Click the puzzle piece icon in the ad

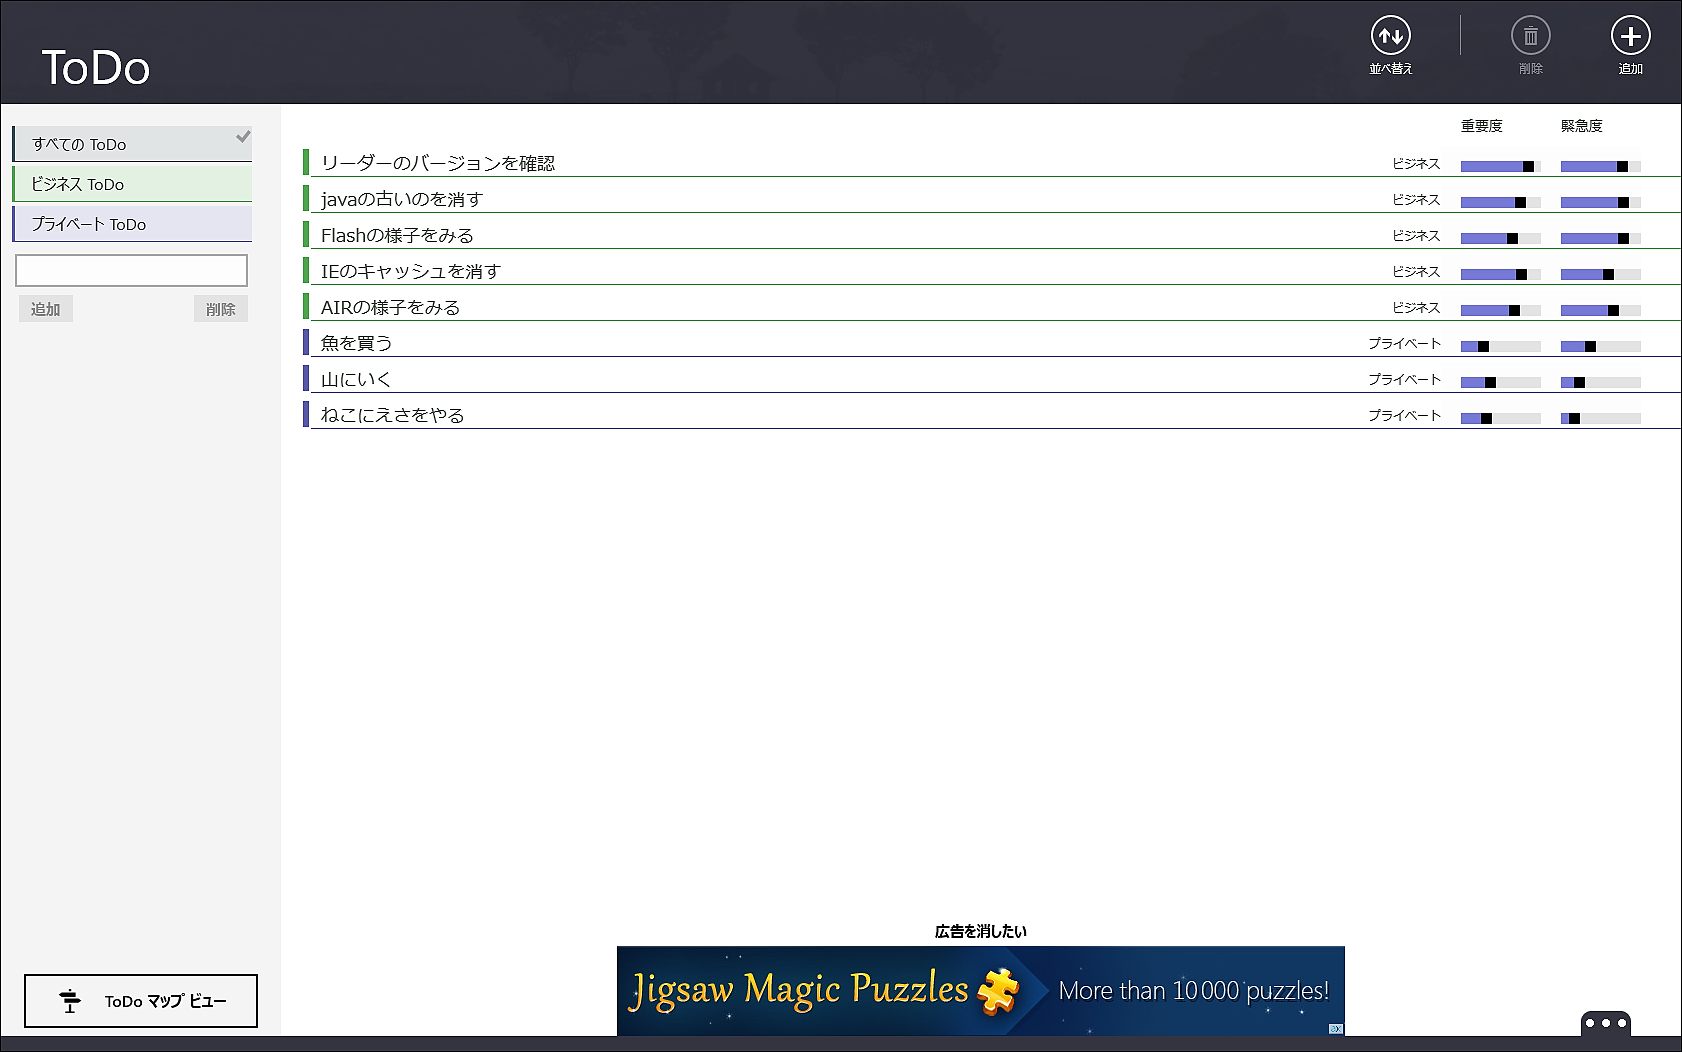(996, 990)
